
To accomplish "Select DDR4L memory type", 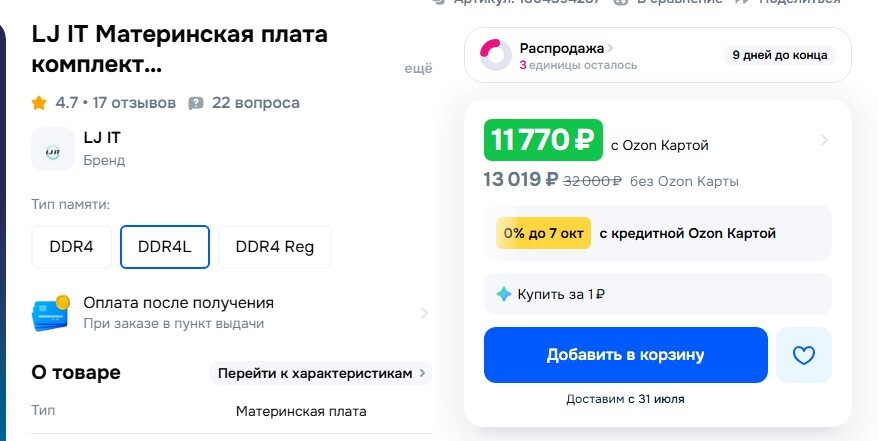I will pyautogui.click(x=165, y=247).
